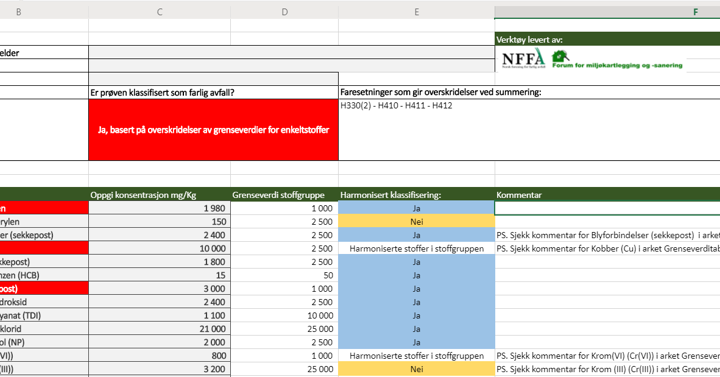Image resolution: width=720 pixels, height=377 pixels.
Task: Select the limit value 25 000 in the klorid row
Action: click(x=285, y=329)
